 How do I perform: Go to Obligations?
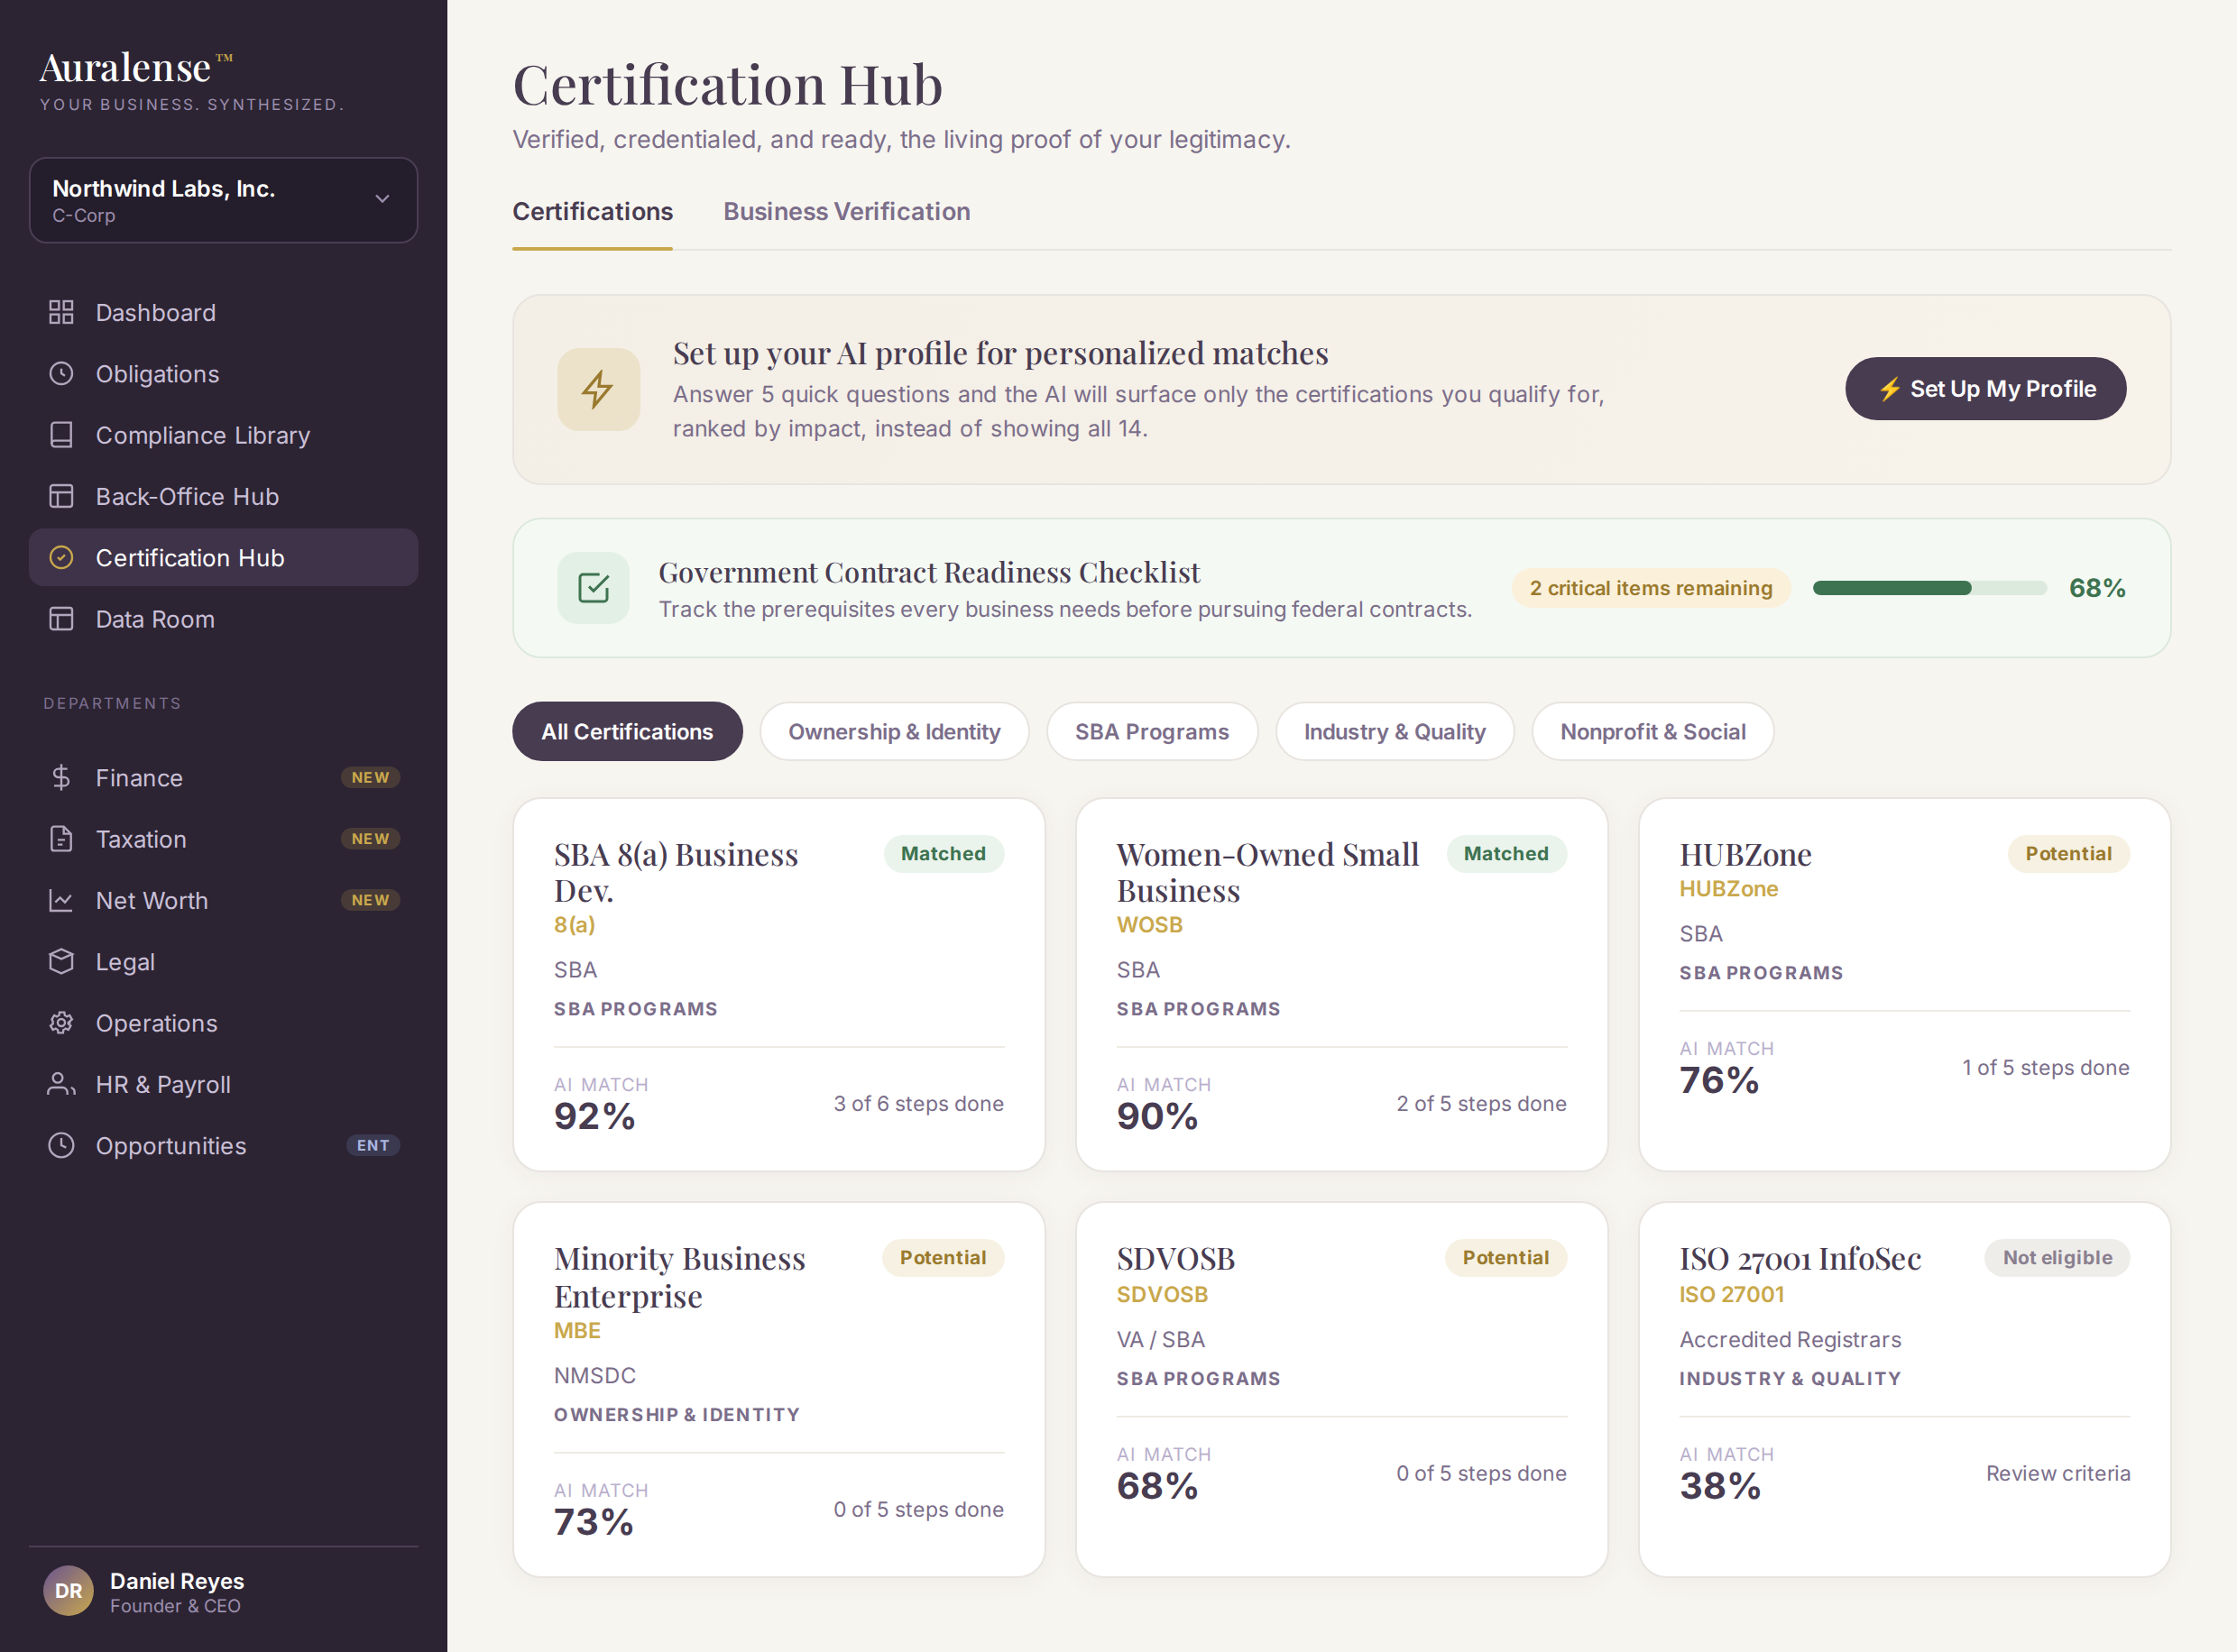point(223,373)
